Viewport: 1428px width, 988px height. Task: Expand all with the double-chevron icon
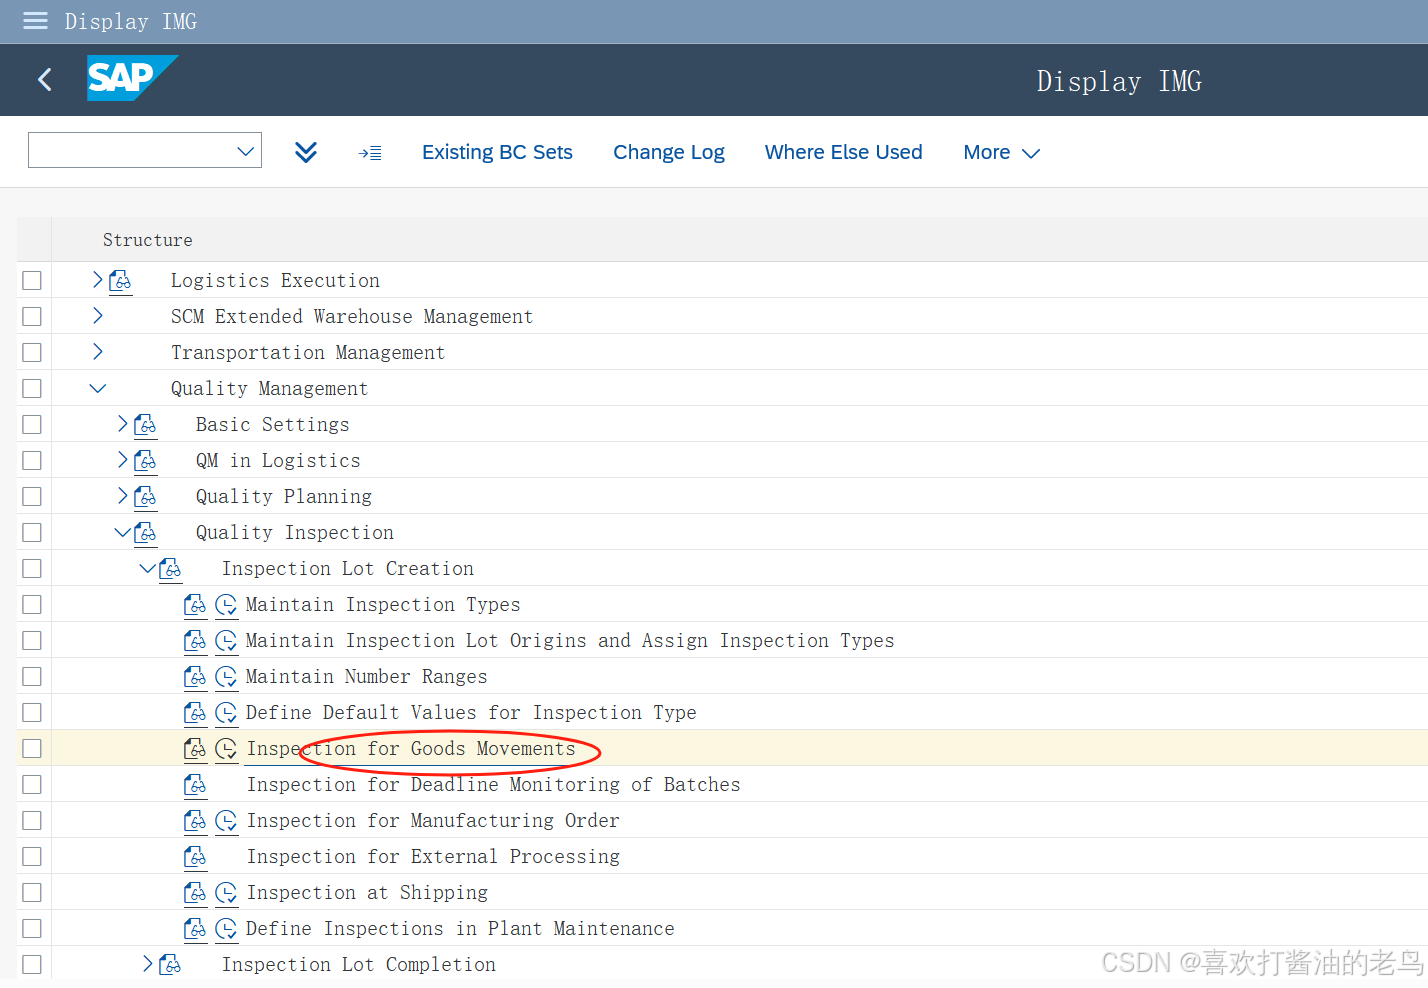(x=306, y=152)
